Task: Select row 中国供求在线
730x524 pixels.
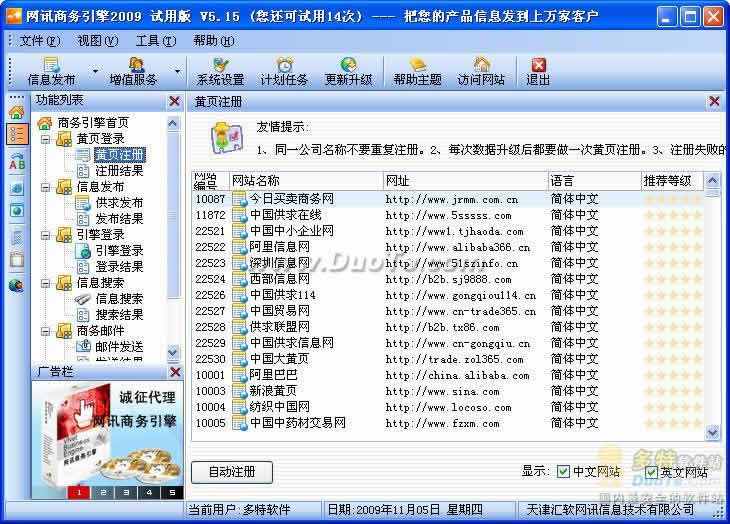Action: point(448,215)
